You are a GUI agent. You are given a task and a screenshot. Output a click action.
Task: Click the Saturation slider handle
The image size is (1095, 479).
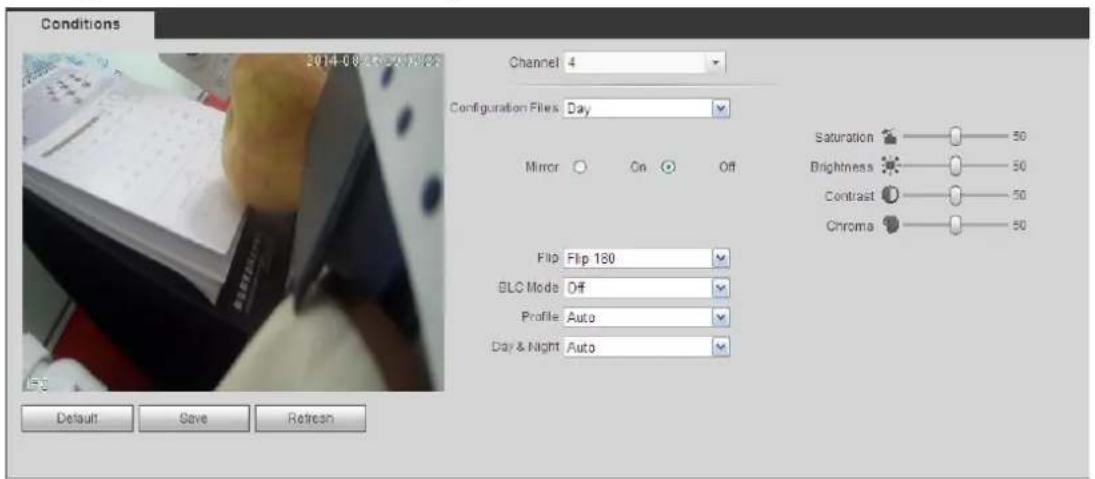[957, 136]
